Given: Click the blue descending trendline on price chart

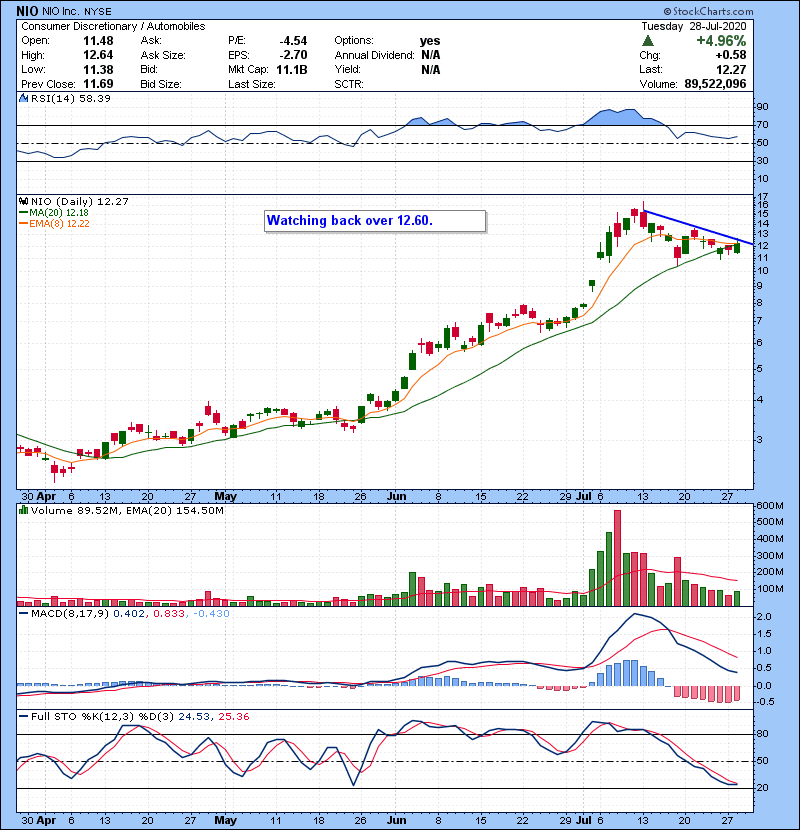Looking at the screenshot, I should (x=699, y=228).
